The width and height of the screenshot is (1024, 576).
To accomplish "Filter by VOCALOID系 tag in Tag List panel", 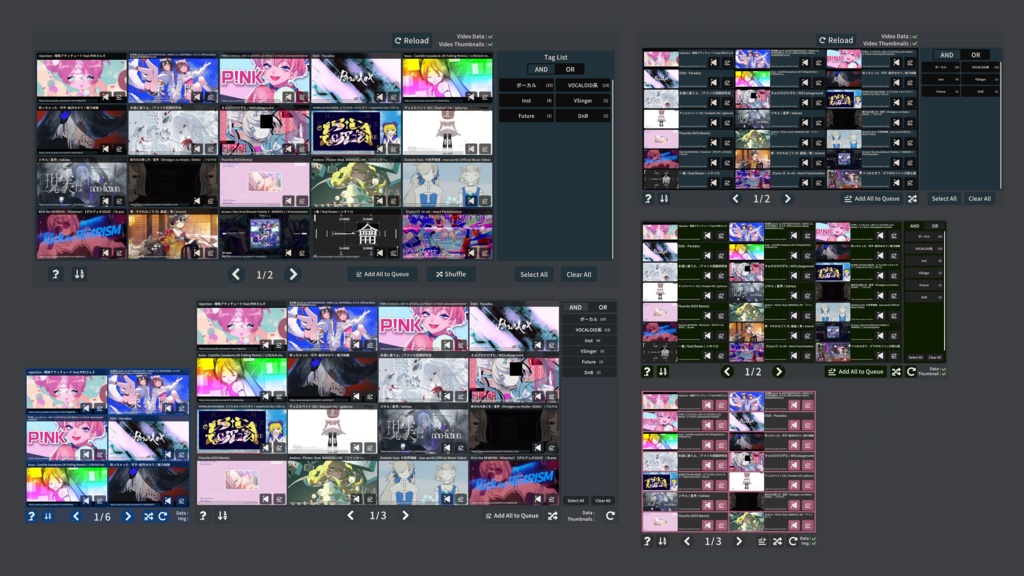I will (x=583, y=85).
